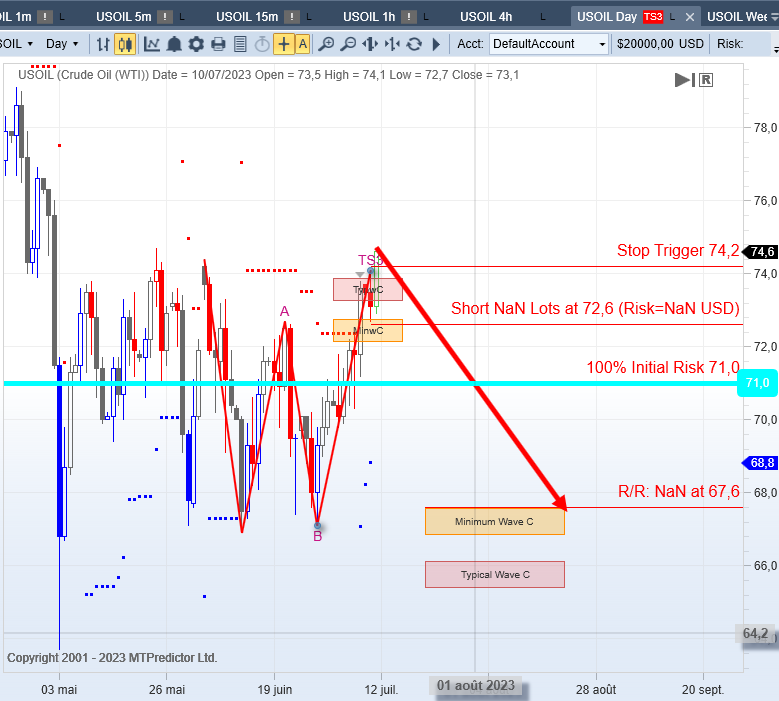Toggle the auto 'A' mode button

(303, 44)
